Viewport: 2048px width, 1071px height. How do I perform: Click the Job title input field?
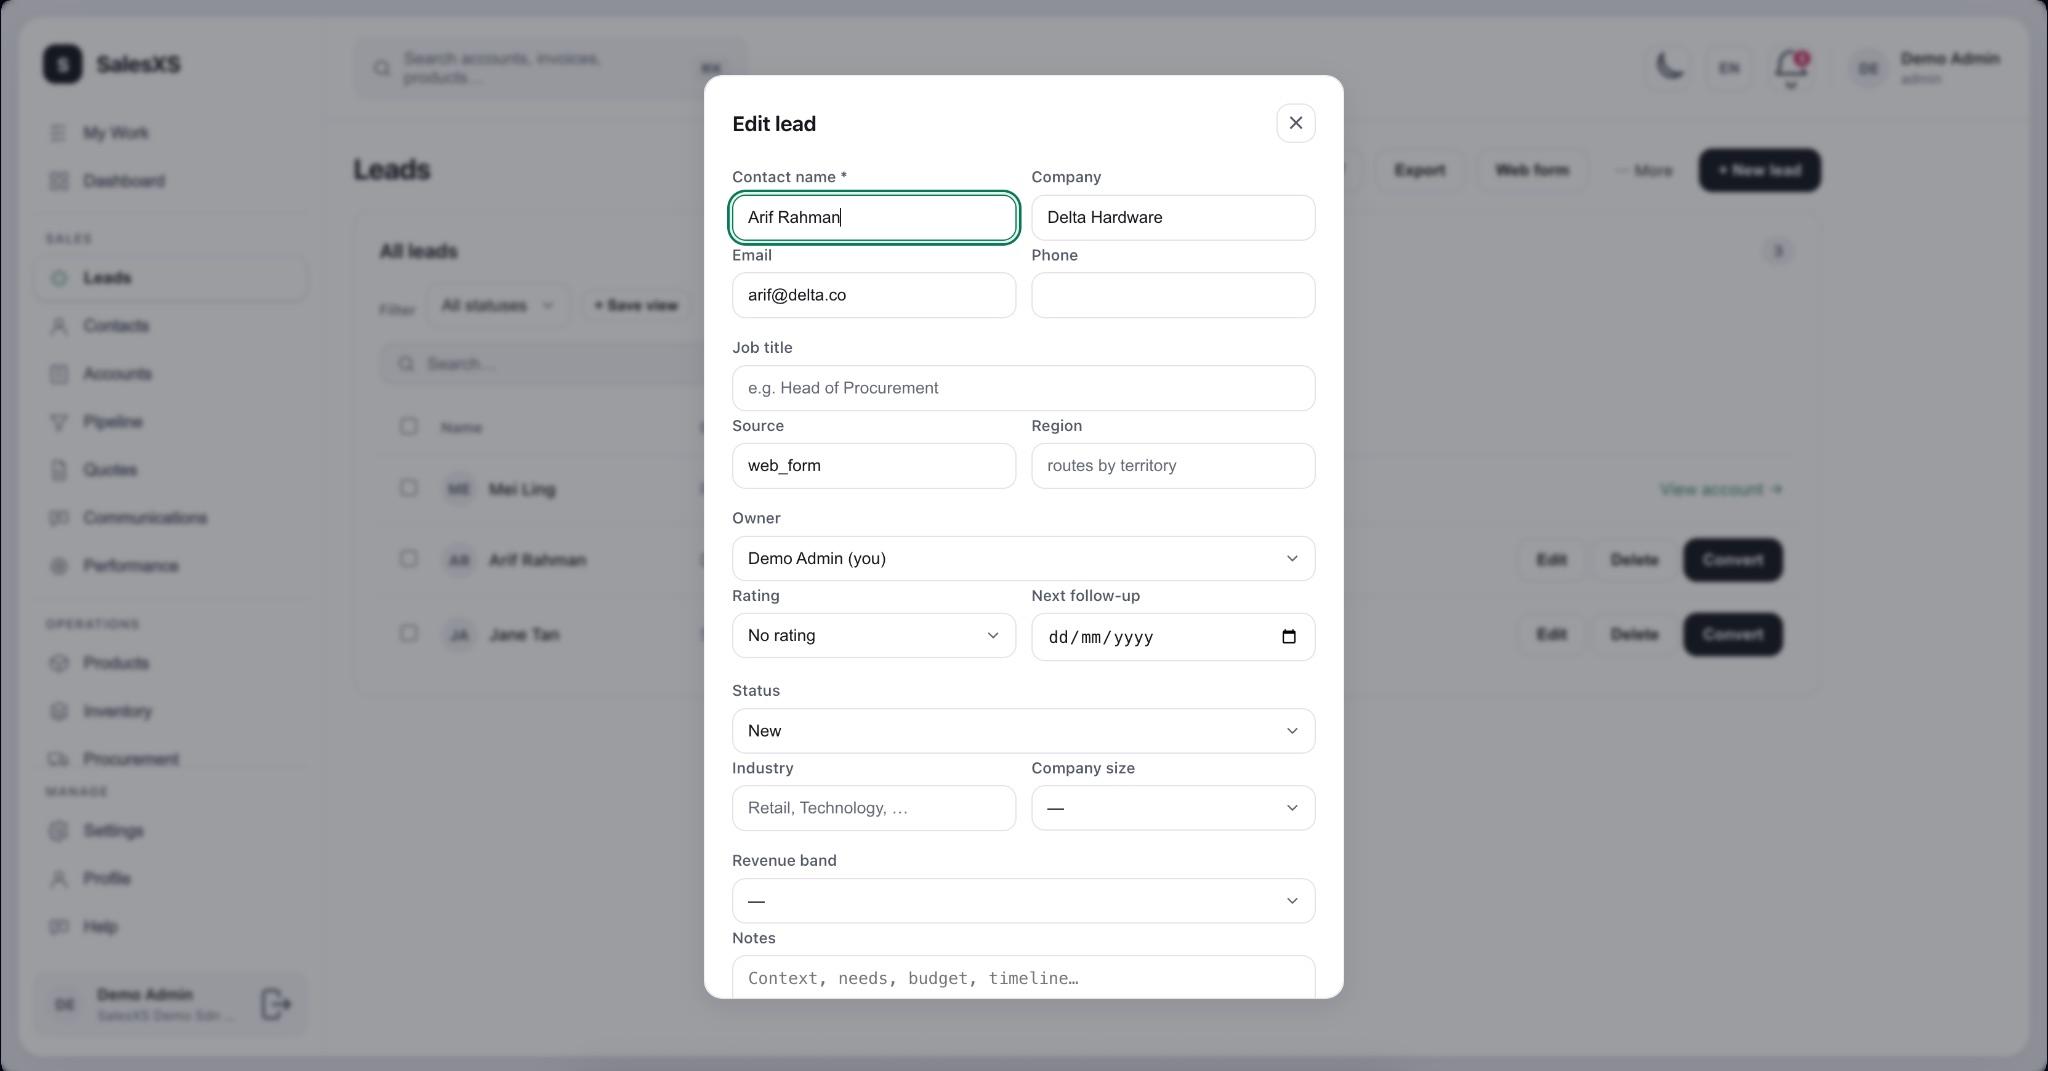pos(1023,388)
